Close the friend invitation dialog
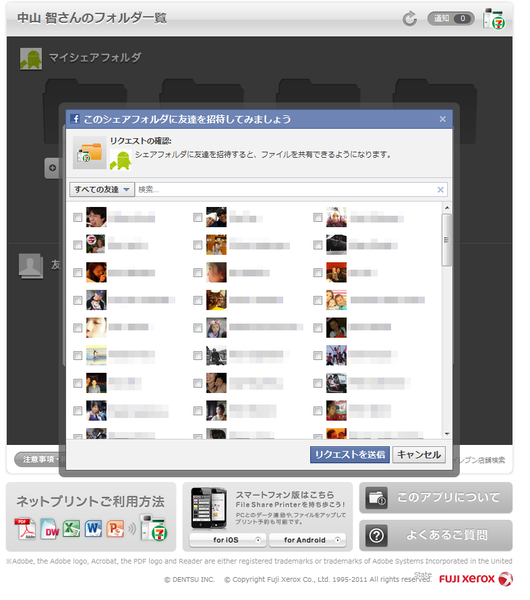530x600 pixels. click(x=442, y=119)
